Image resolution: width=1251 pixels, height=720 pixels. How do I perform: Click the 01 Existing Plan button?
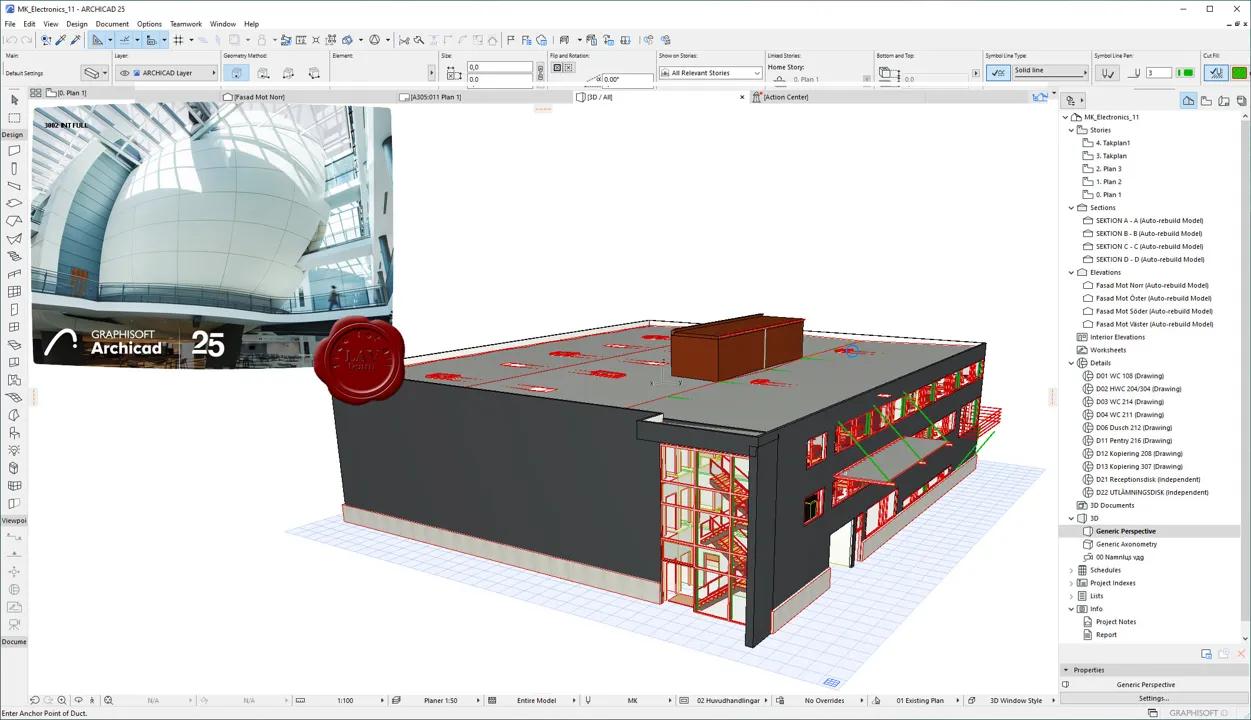coord(920,700)
